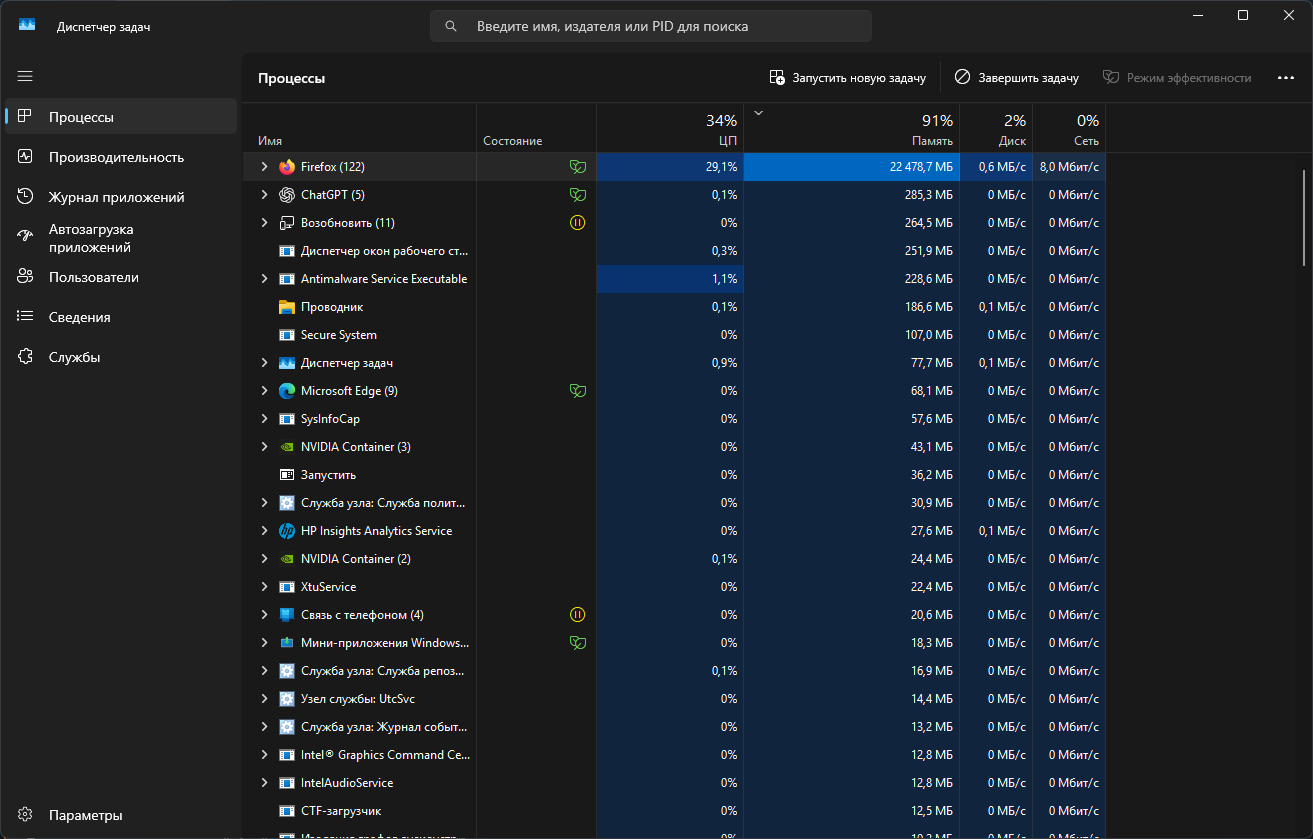Viewport: 1313px width, 839px height.
Task: Click the Параметры gear icon
Action: (x=26, y=815)
